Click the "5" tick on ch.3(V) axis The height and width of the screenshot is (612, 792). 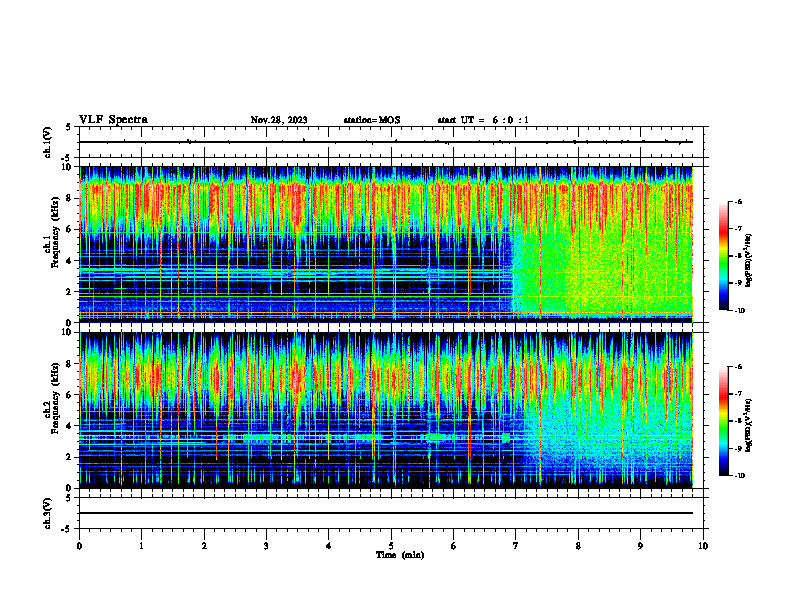coord(68,498)
